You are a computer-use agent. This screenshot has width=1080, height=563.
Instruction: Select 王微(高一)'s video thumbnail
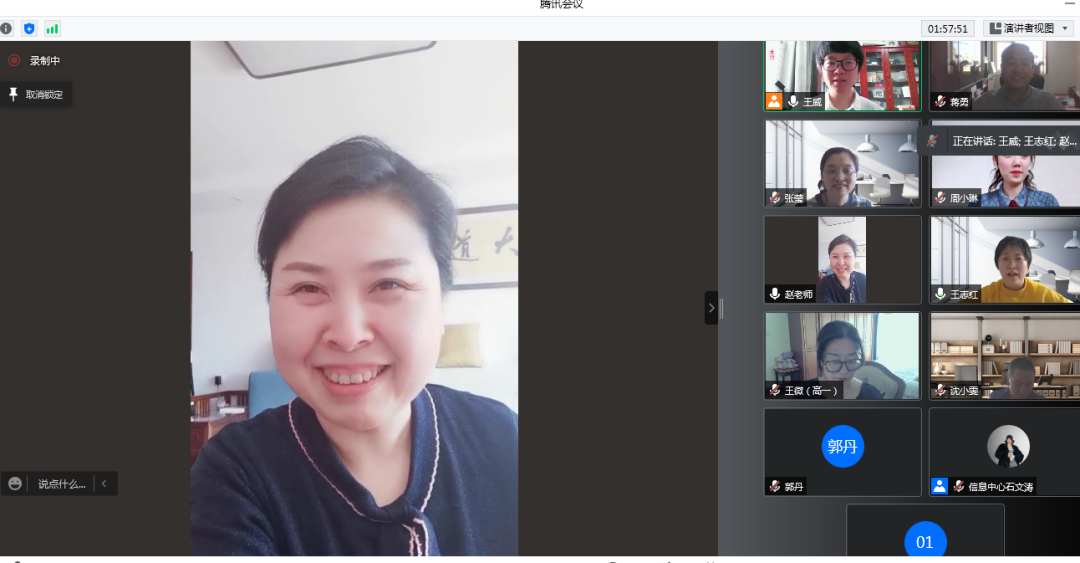pos(843,356)
